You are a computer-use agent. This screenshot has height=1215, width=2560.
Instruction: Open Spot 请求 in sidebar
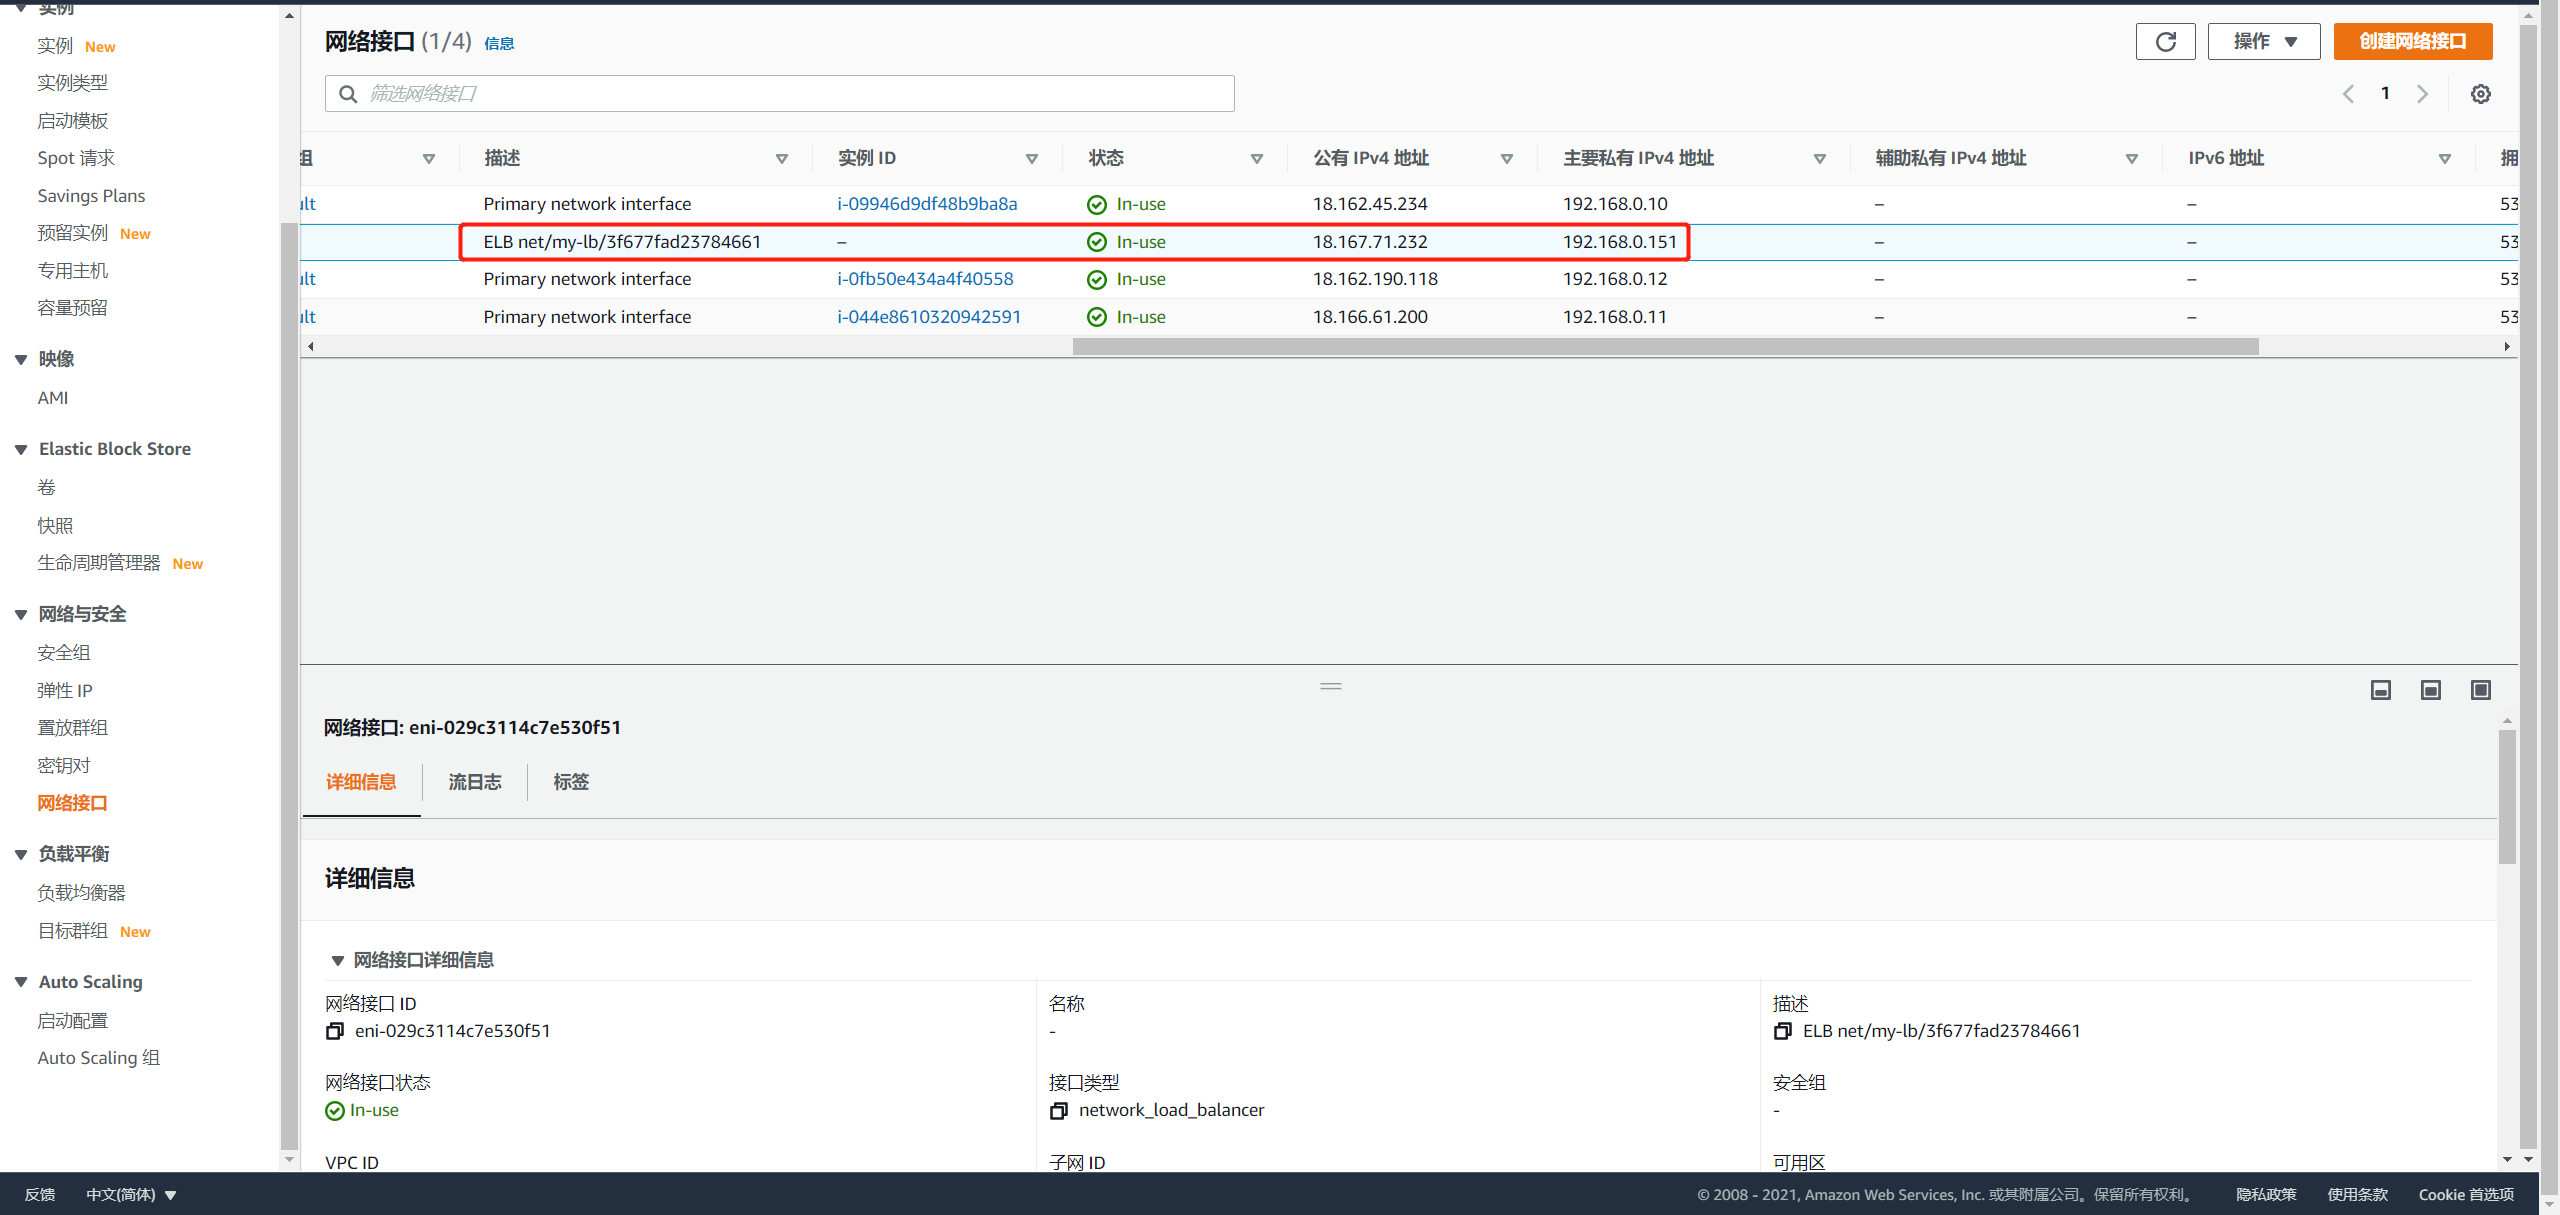click(x=76, y=158)
